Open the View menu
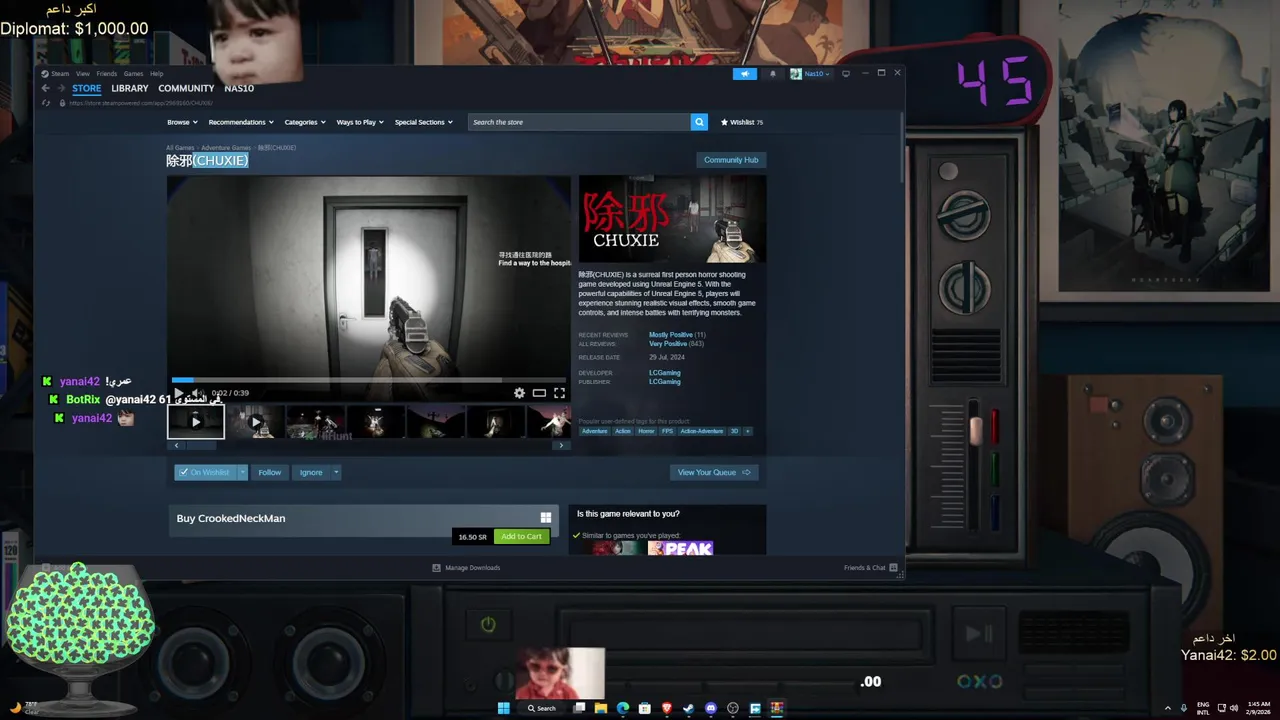 [x=83, y=73]
